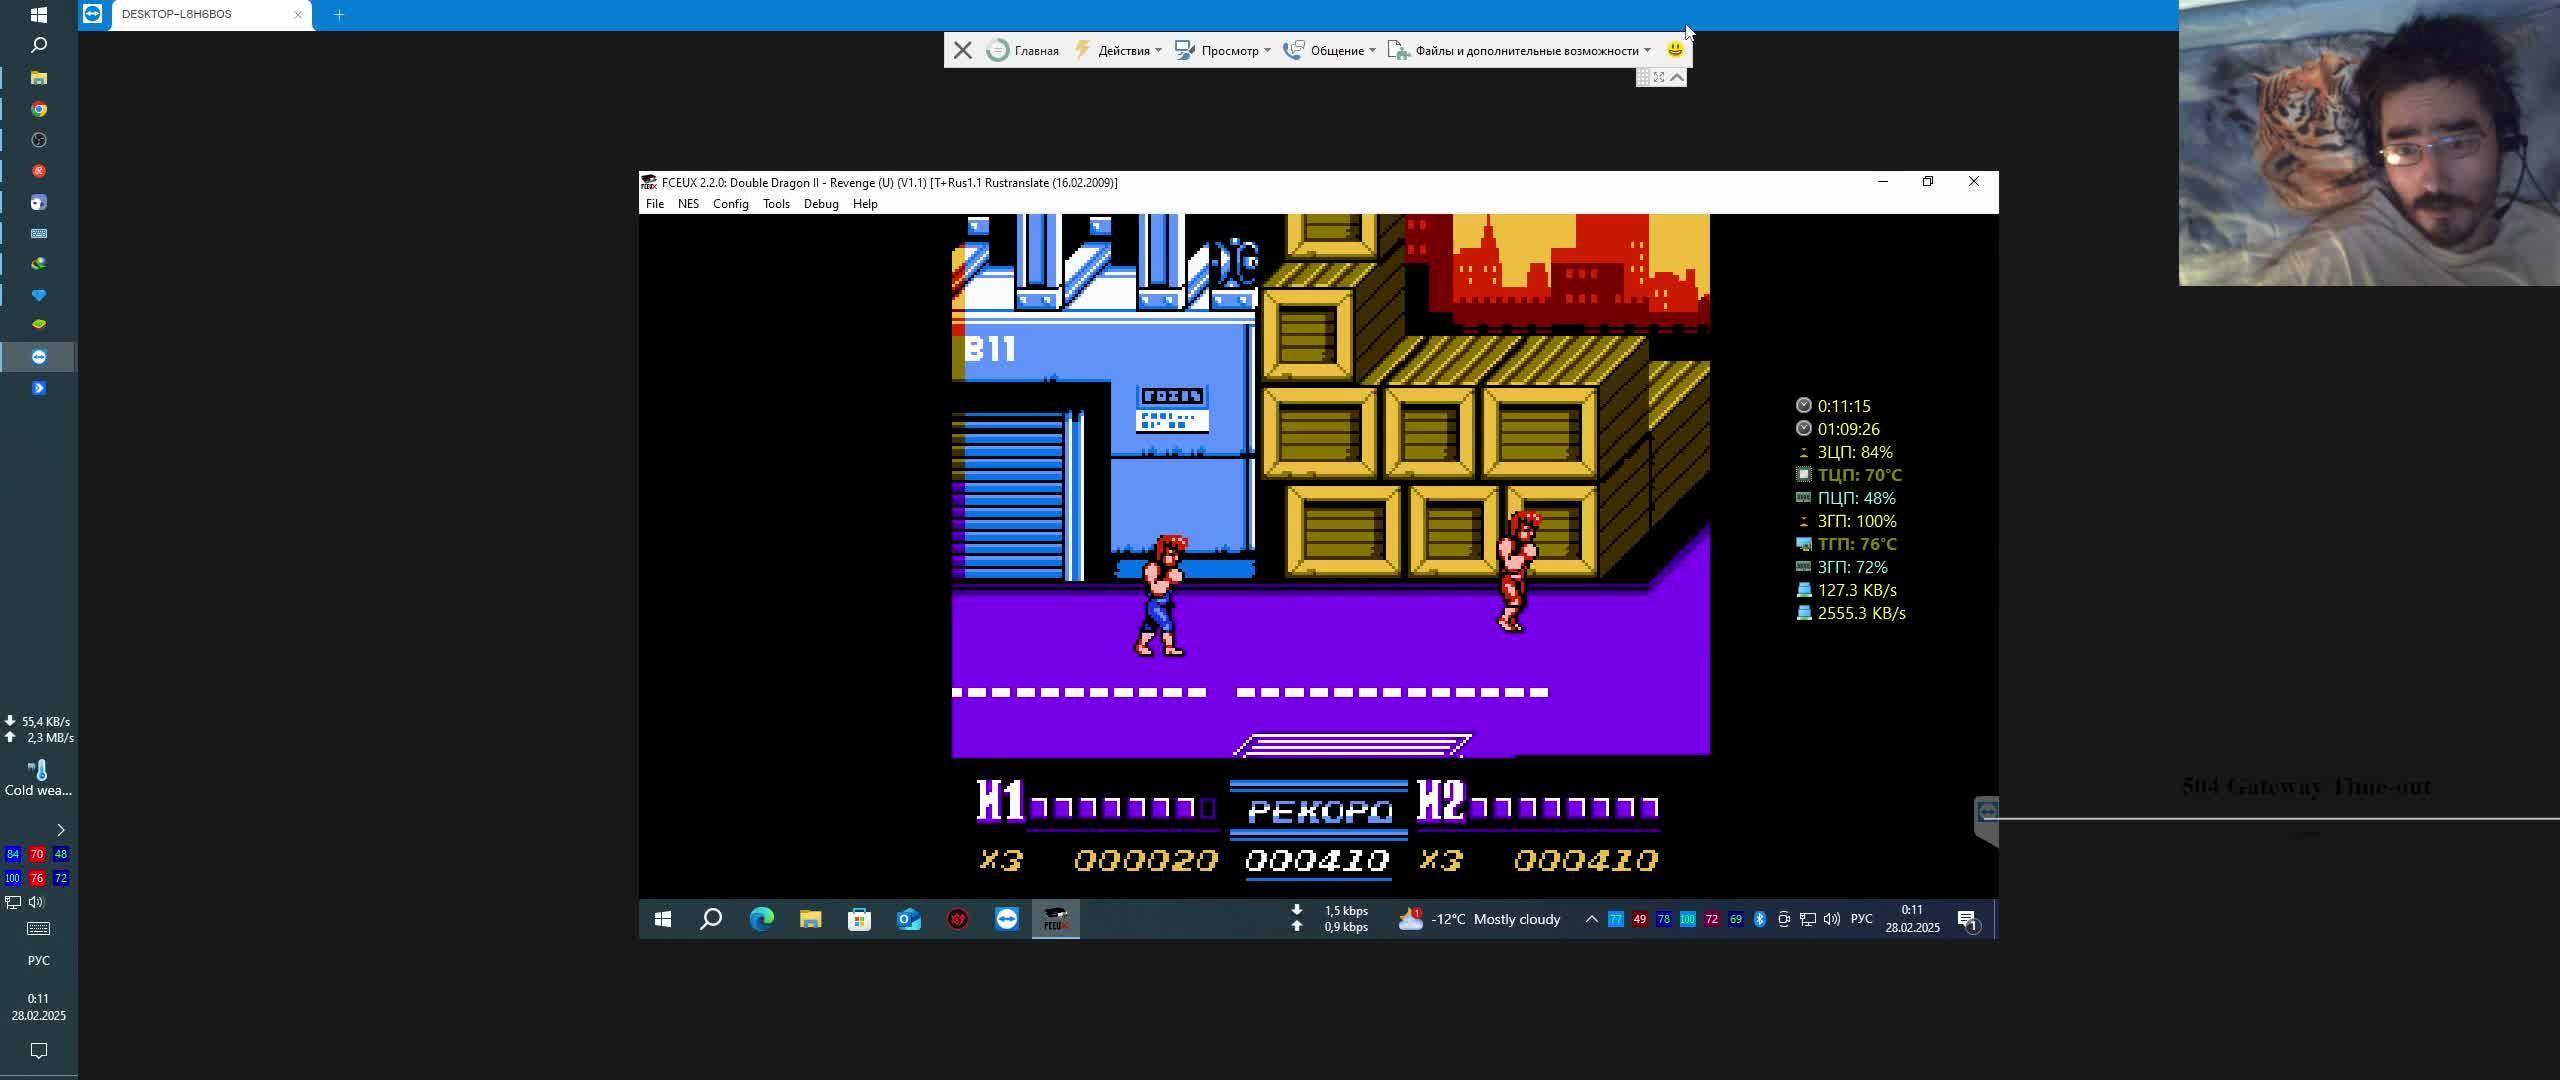Close the TeamViewer session toolbar X
2560x1080 pixels.
962,50
